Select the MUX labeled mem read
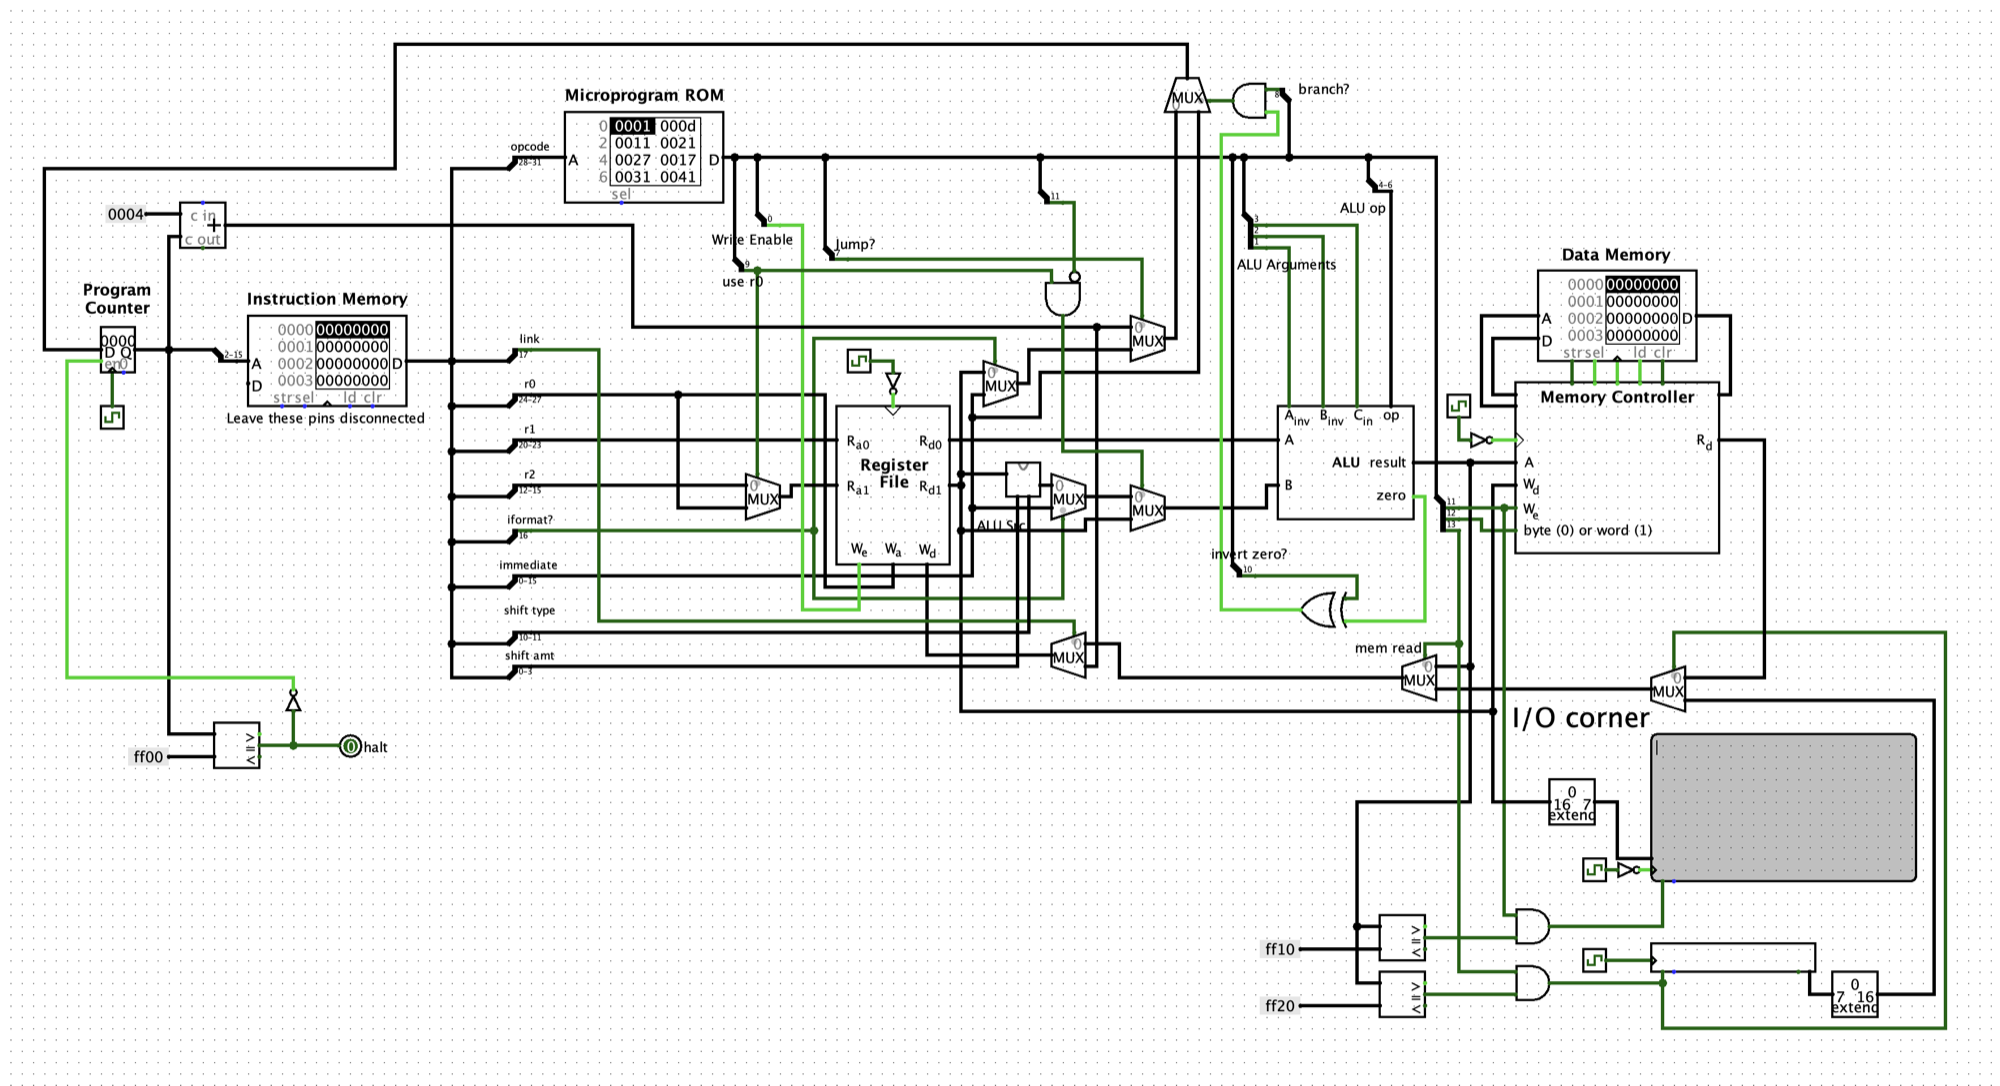This screenshot has width=2000, height=1086. (x=1420, y=677)
